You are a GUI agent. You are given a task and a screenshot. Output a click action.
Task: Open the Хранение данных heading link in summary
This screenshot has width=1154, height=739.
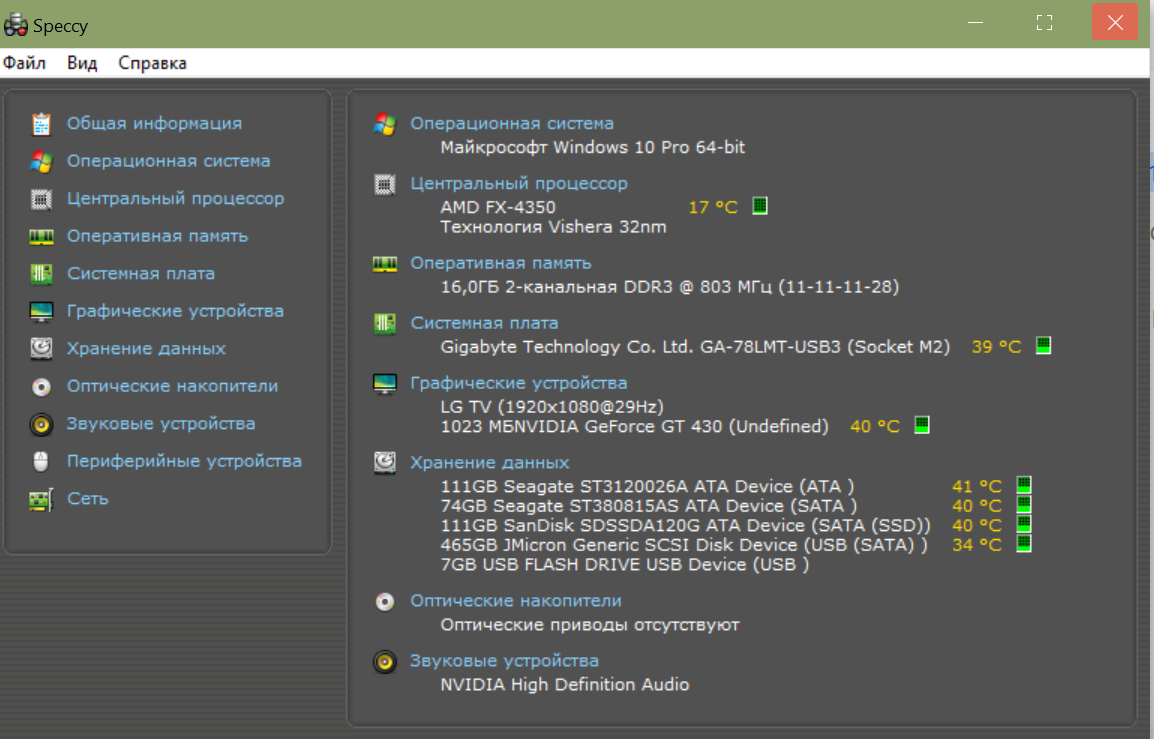pyautogui.click(x=489, y=463)
